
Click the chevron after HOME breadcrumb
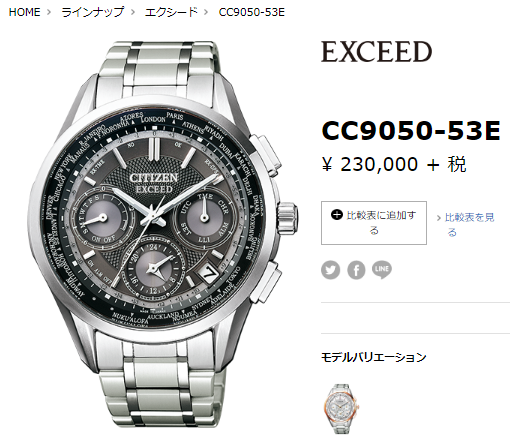pyautogui.click(x=49, y=12)
